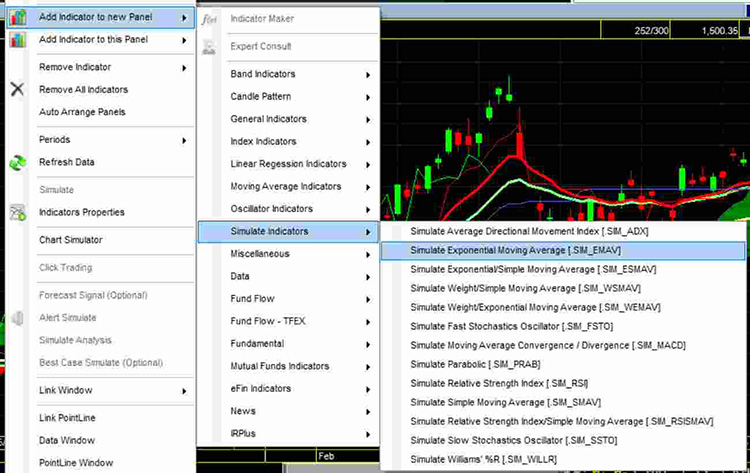The width and height of the screenshot is (750, 473).
Task: Click the f(x) Indicator Maker icon
Action: [x=209, y=19]
